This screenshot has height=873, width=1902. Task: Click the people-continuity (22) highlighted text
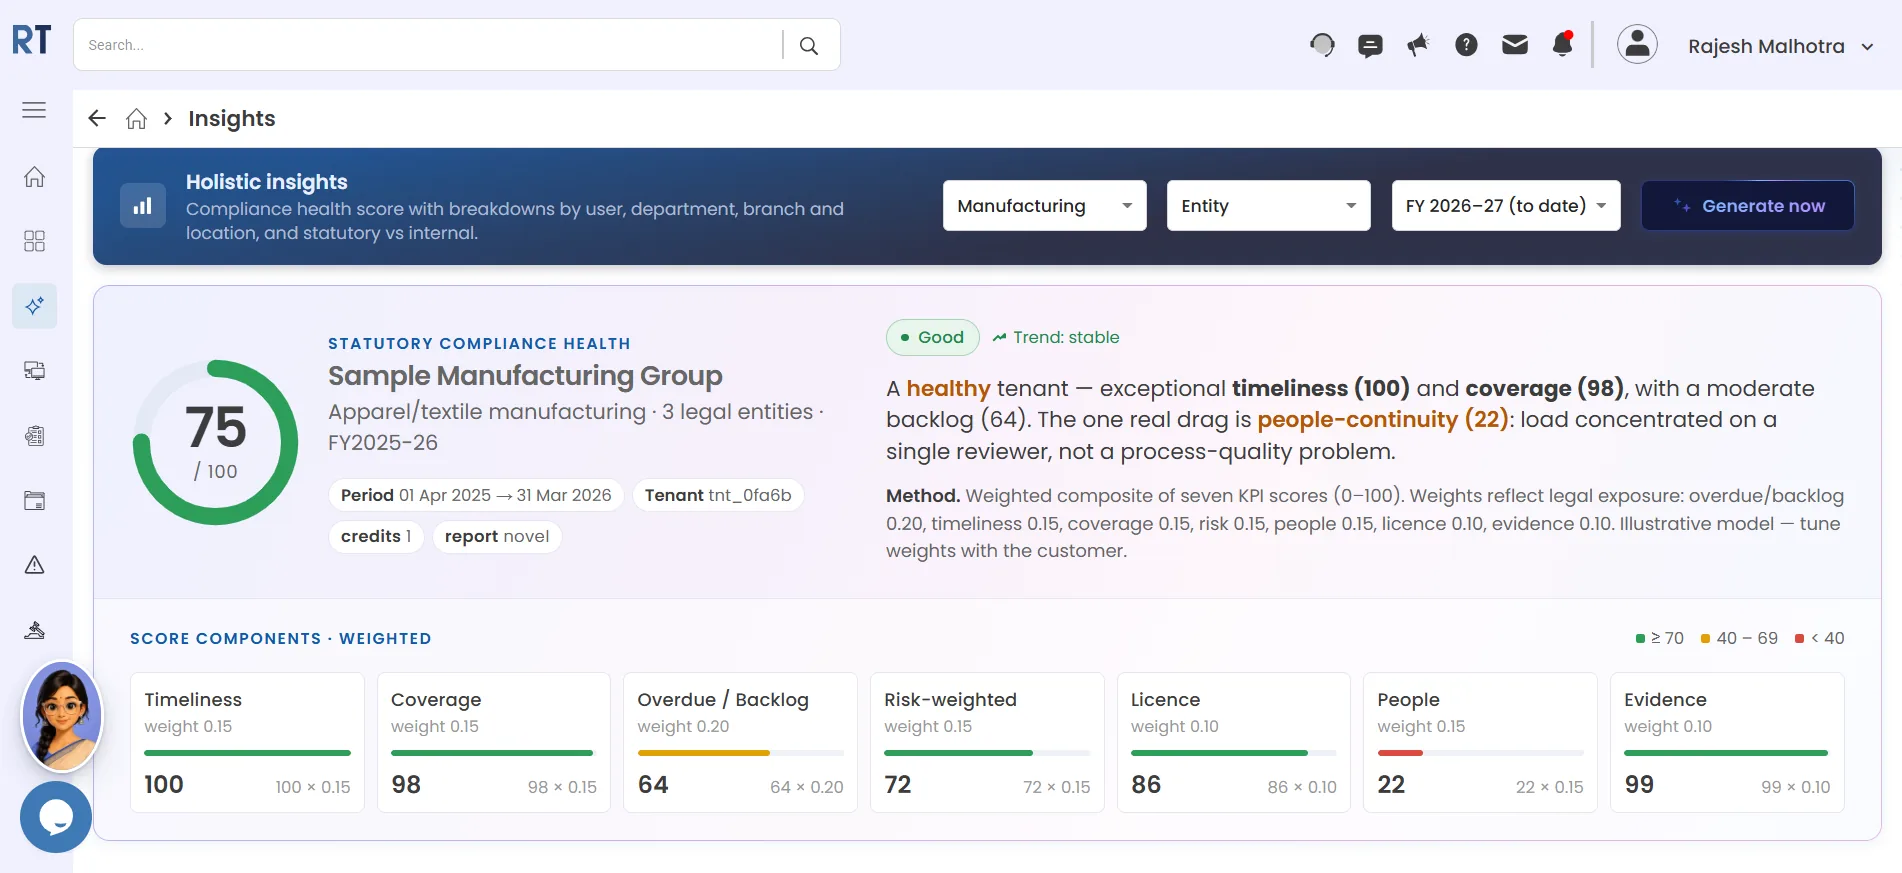pos(1383,420)
